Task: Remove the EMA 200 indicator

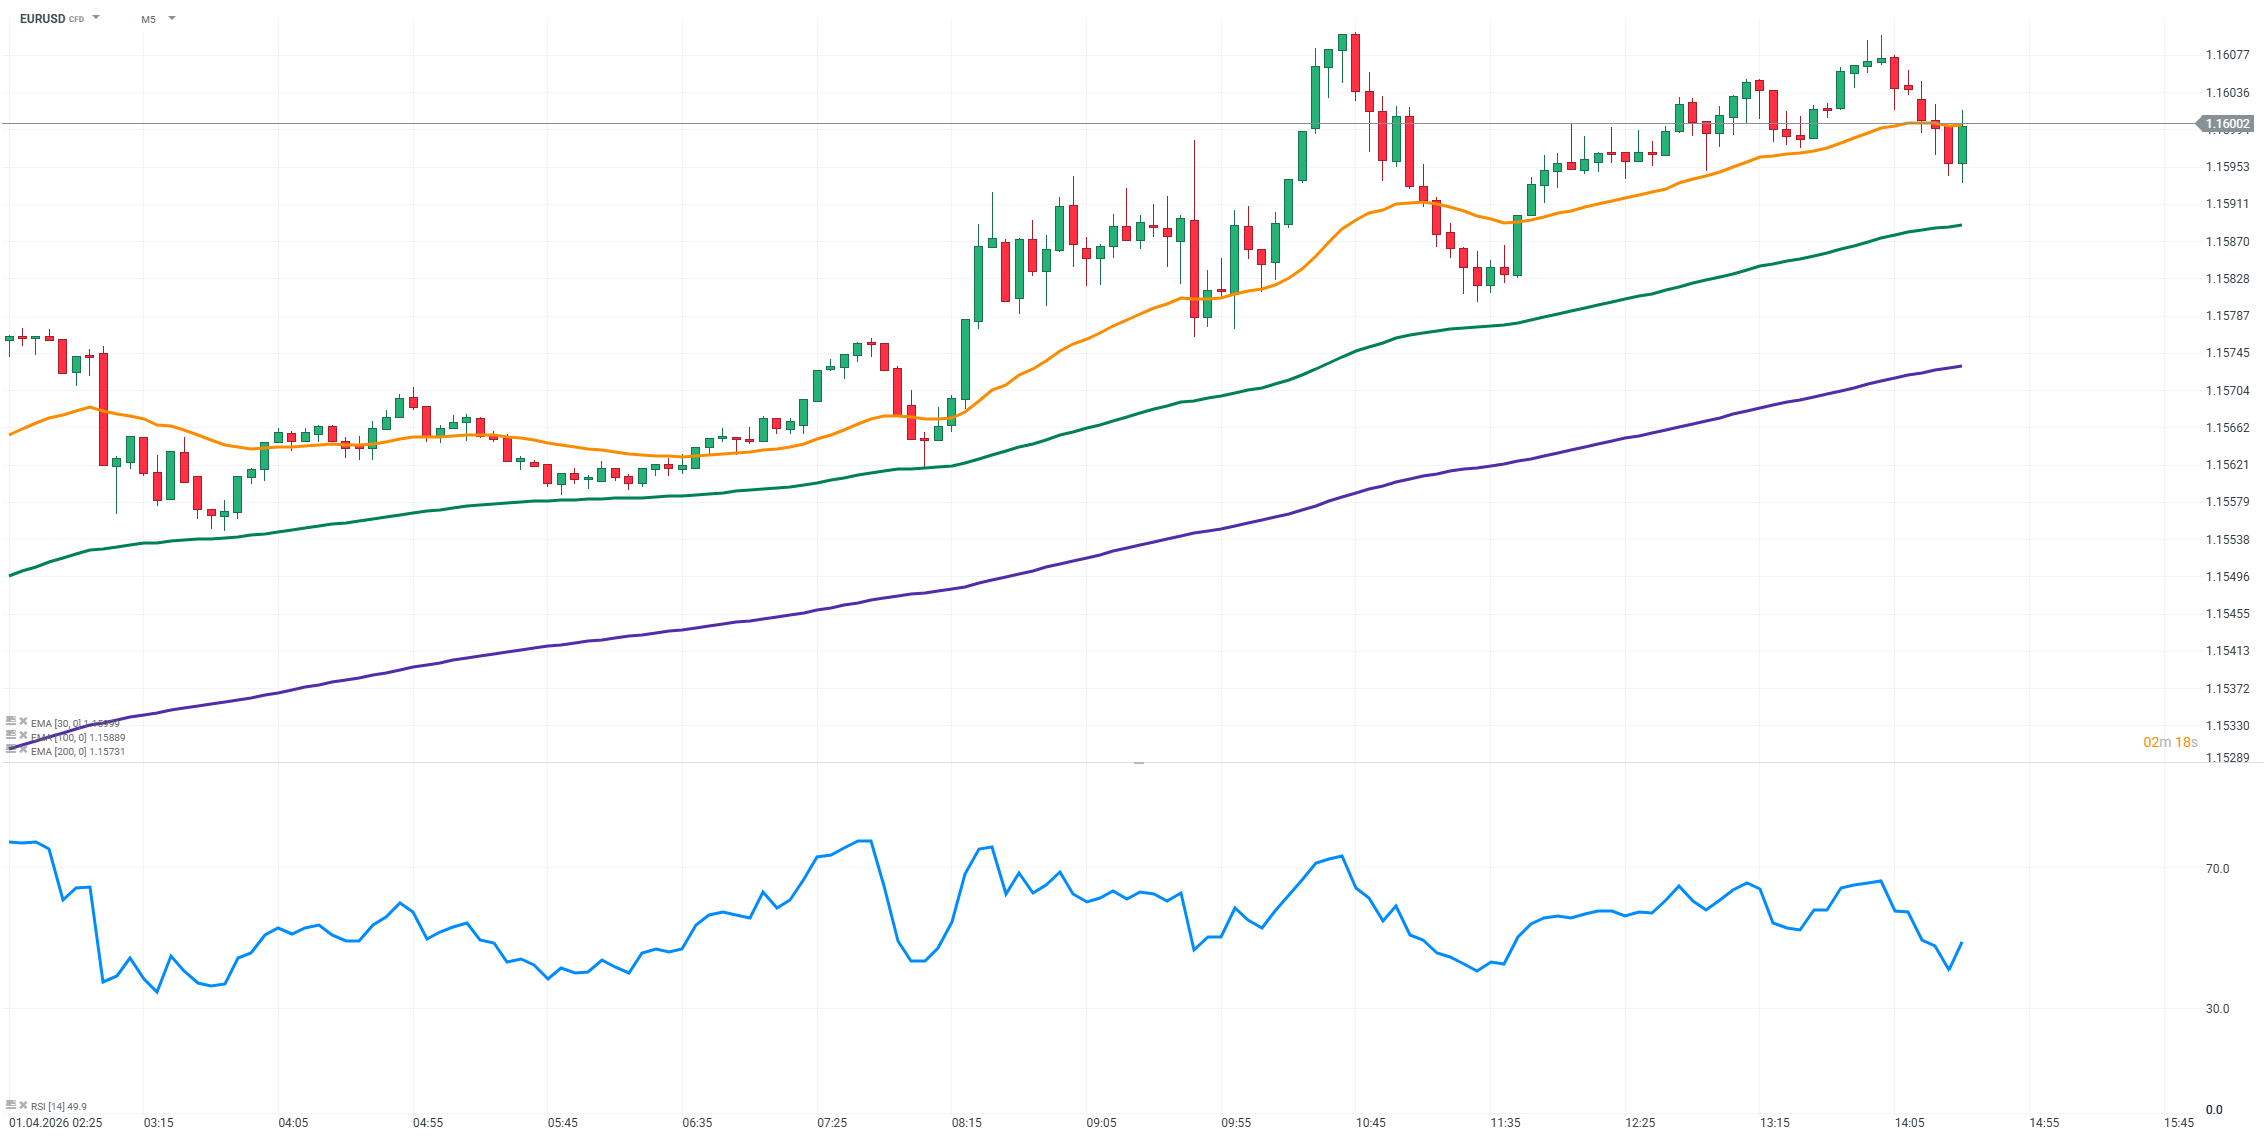Action: pos(23,749)
